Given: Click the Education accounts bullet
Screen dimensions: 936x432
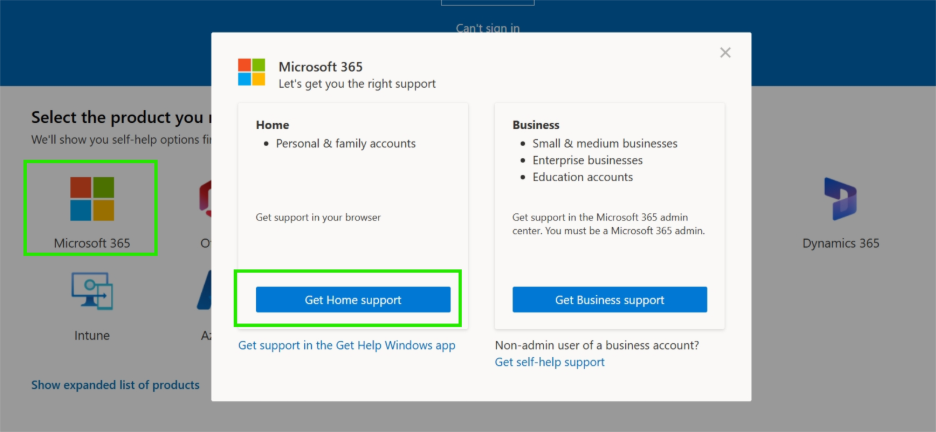Looking at the screenshot, I should pyautogui.click(x=583, y=177).
